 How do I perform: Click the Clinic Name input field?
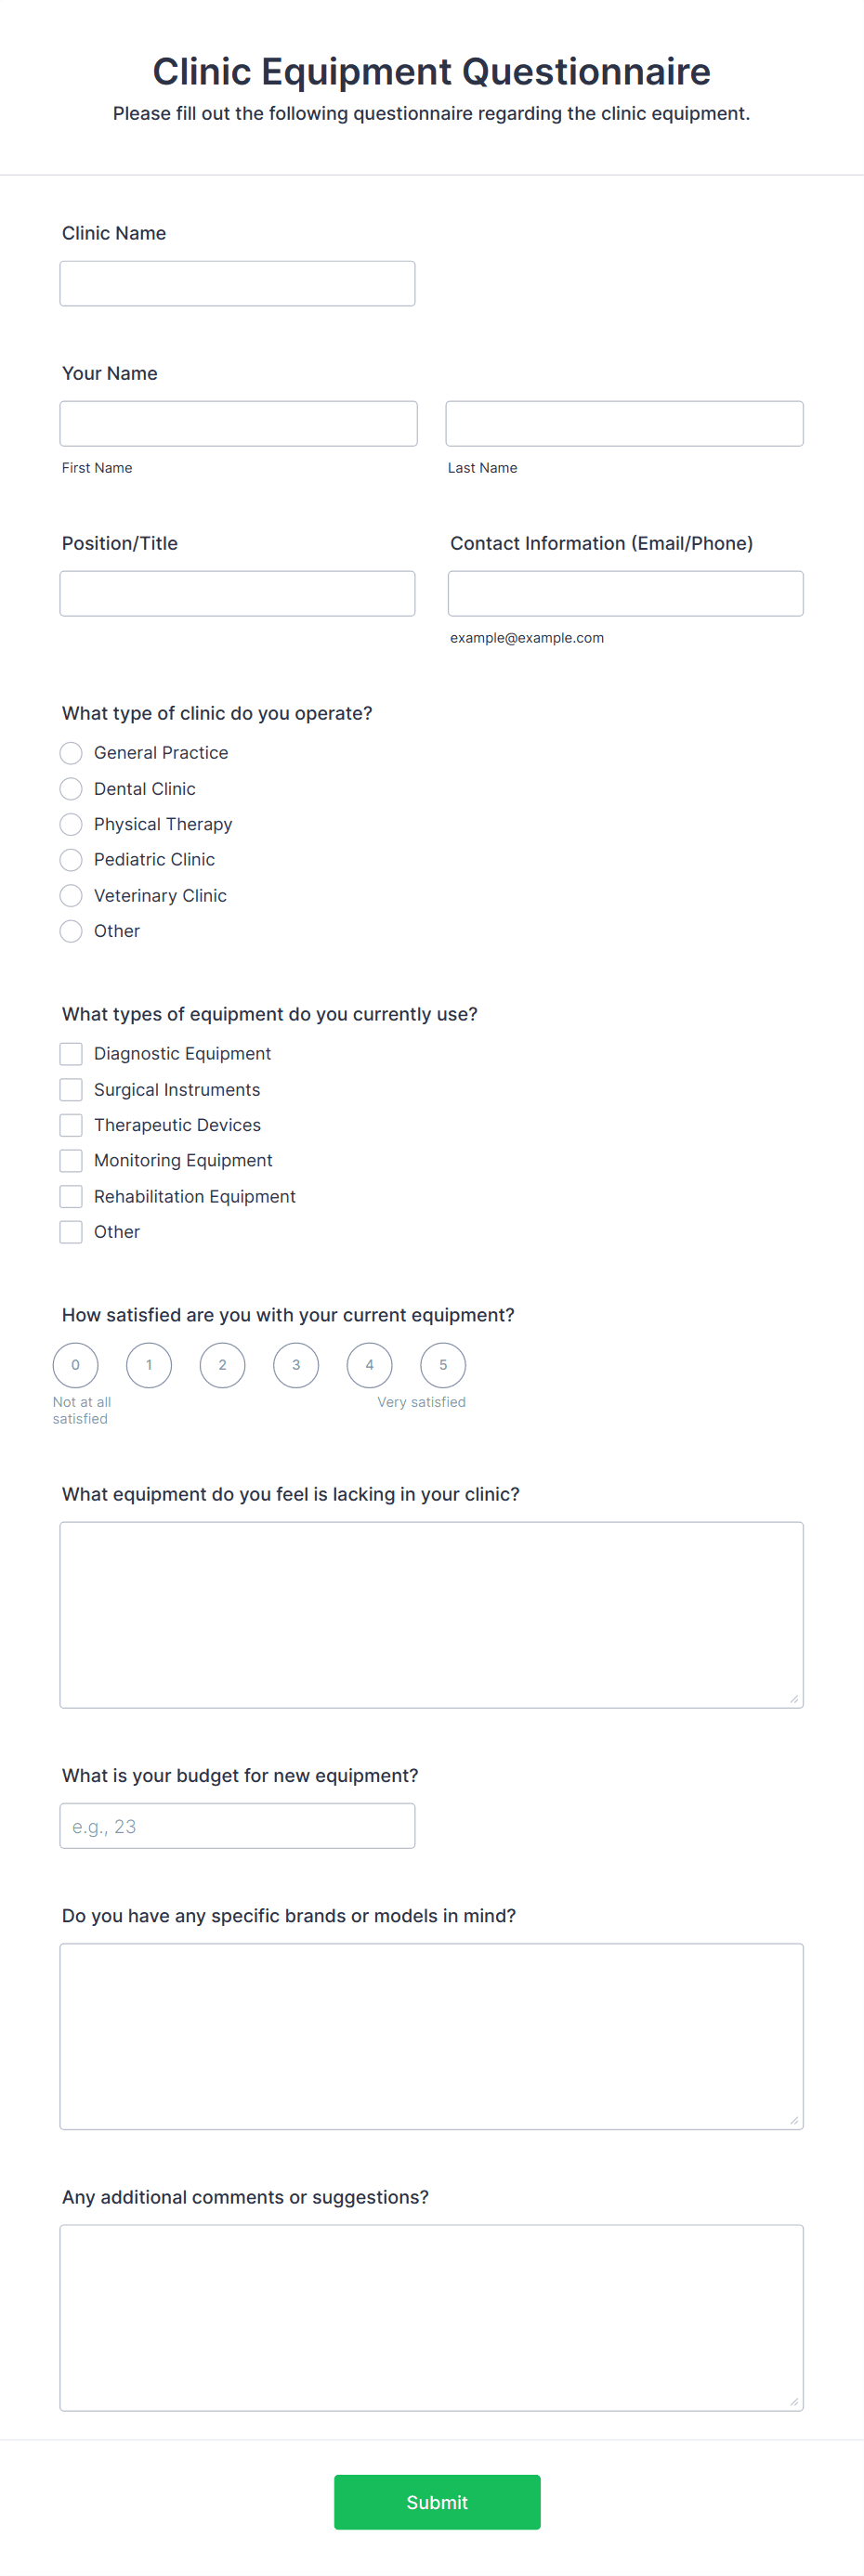[x=237, y=283]
